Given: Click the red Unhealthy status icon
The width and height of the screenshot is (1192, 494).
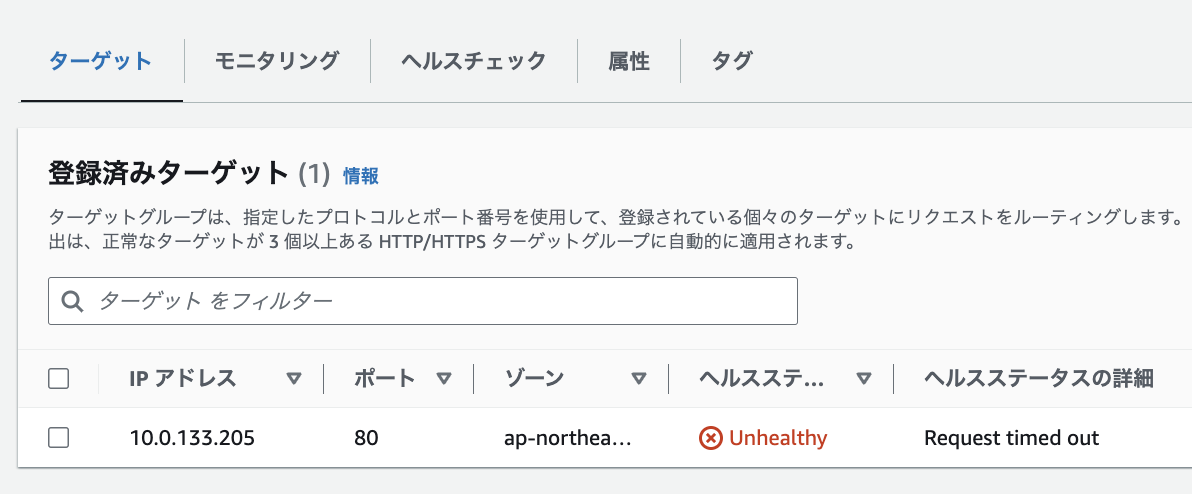Looking at the screenshot, I should pos(710,439).
